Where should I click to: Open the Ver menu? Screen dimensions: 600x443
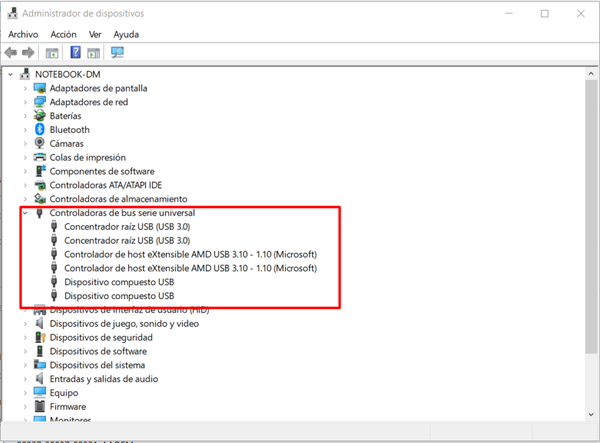95,34
